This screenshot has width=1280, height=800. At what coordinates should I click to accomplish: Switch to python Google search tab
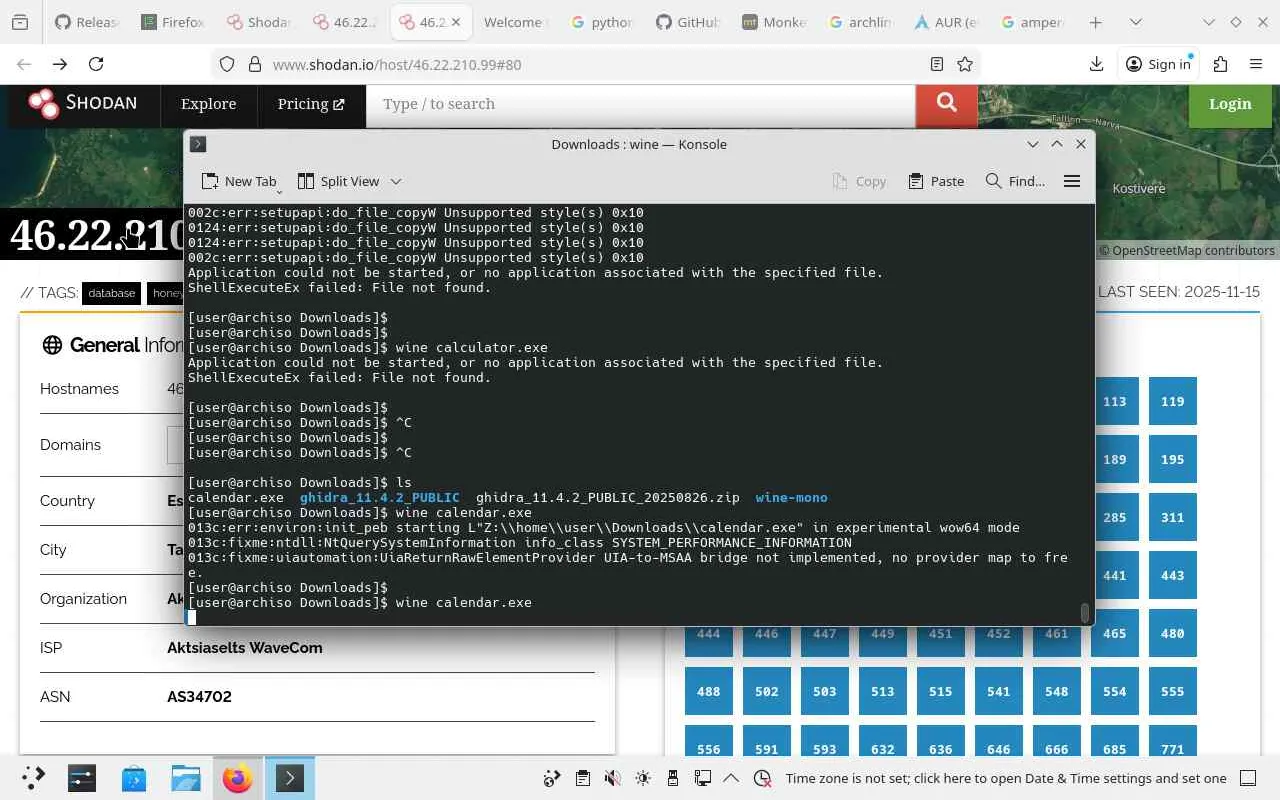(x=601, y=22)
